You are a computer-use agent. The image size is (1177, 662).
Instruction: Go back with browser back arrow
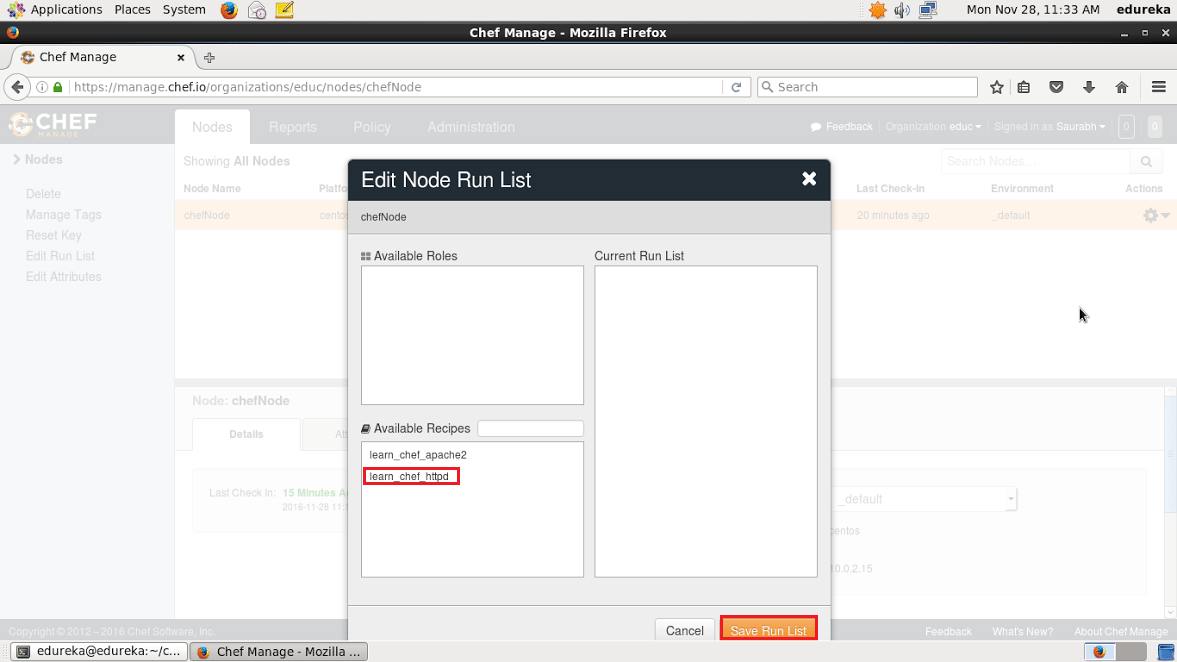(17, 87)
